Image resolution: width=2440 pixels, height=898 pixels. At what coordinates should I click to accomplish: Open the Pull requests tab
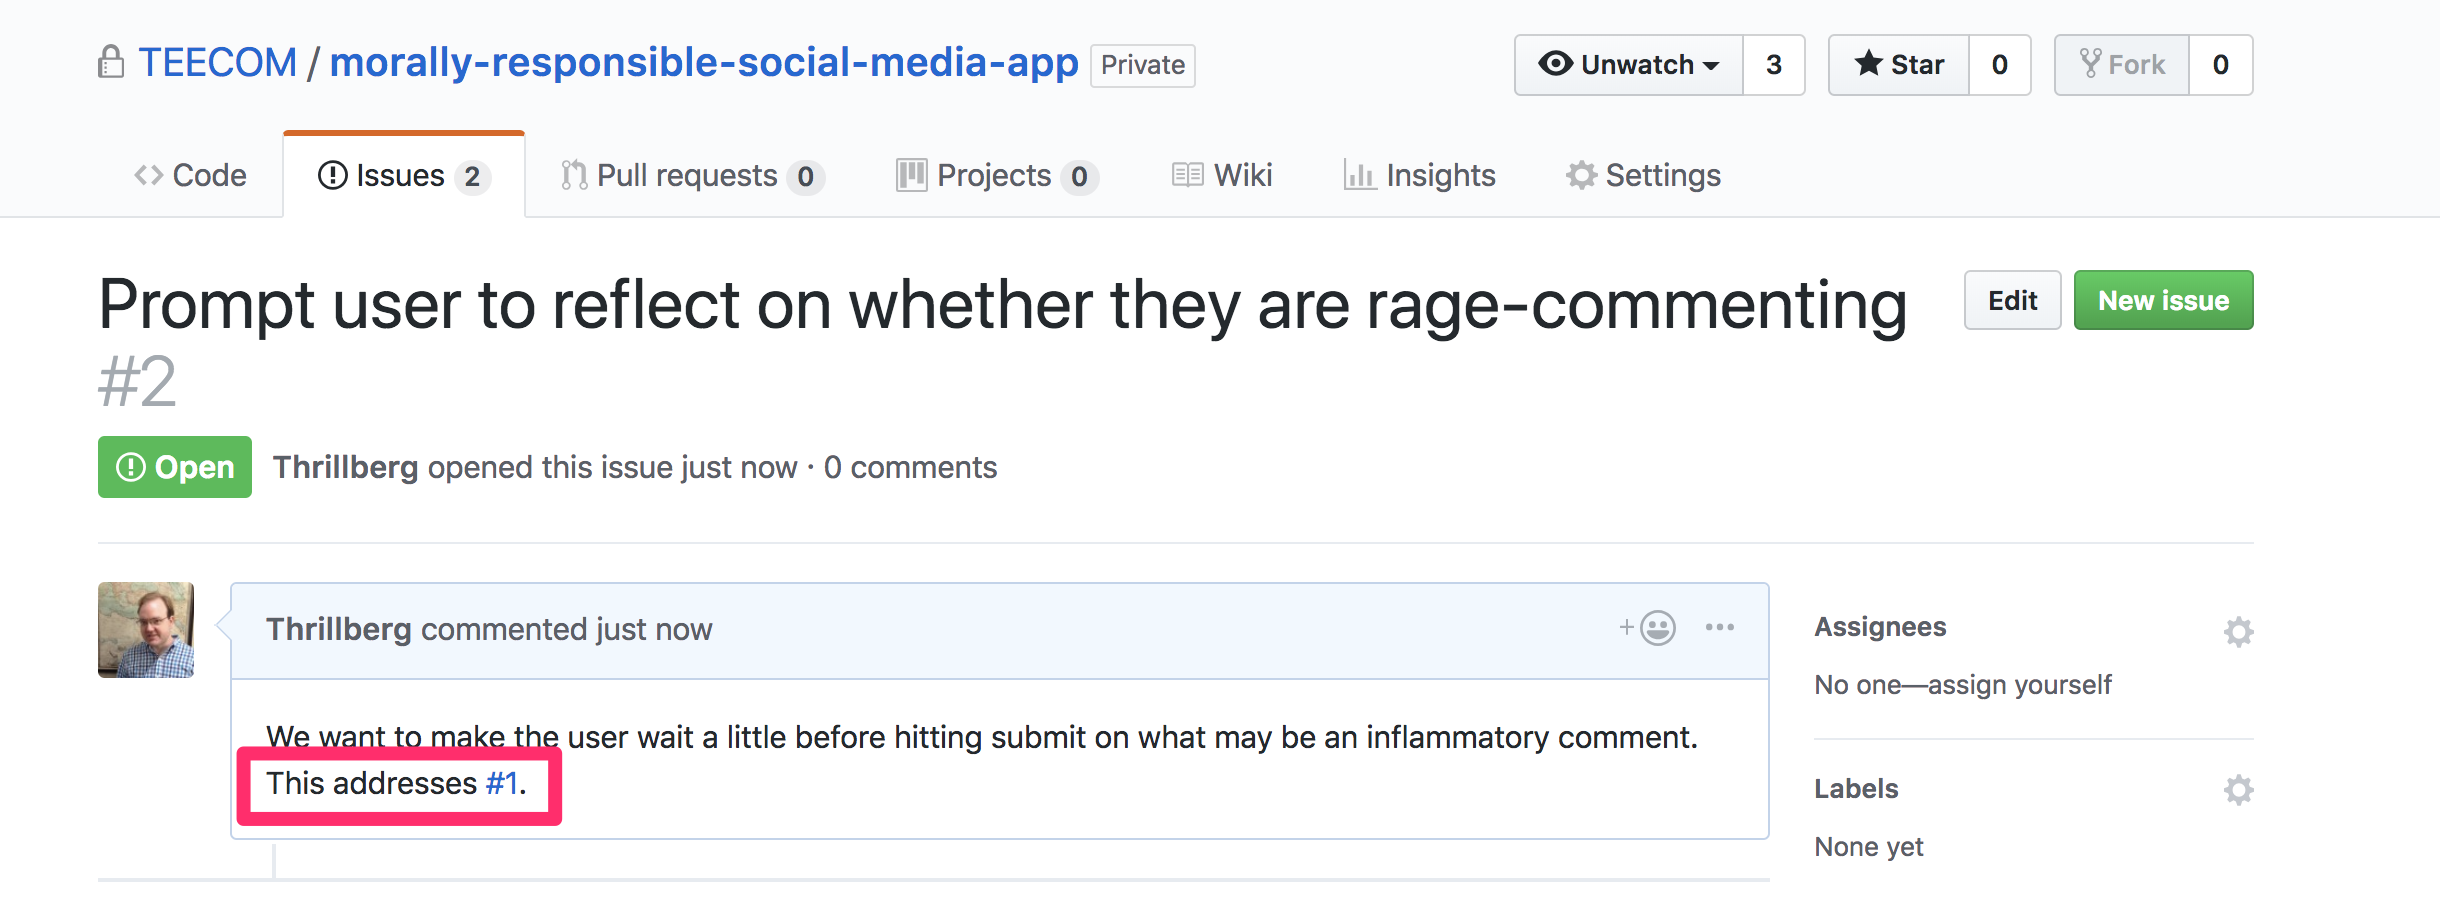tap(692, 175)
